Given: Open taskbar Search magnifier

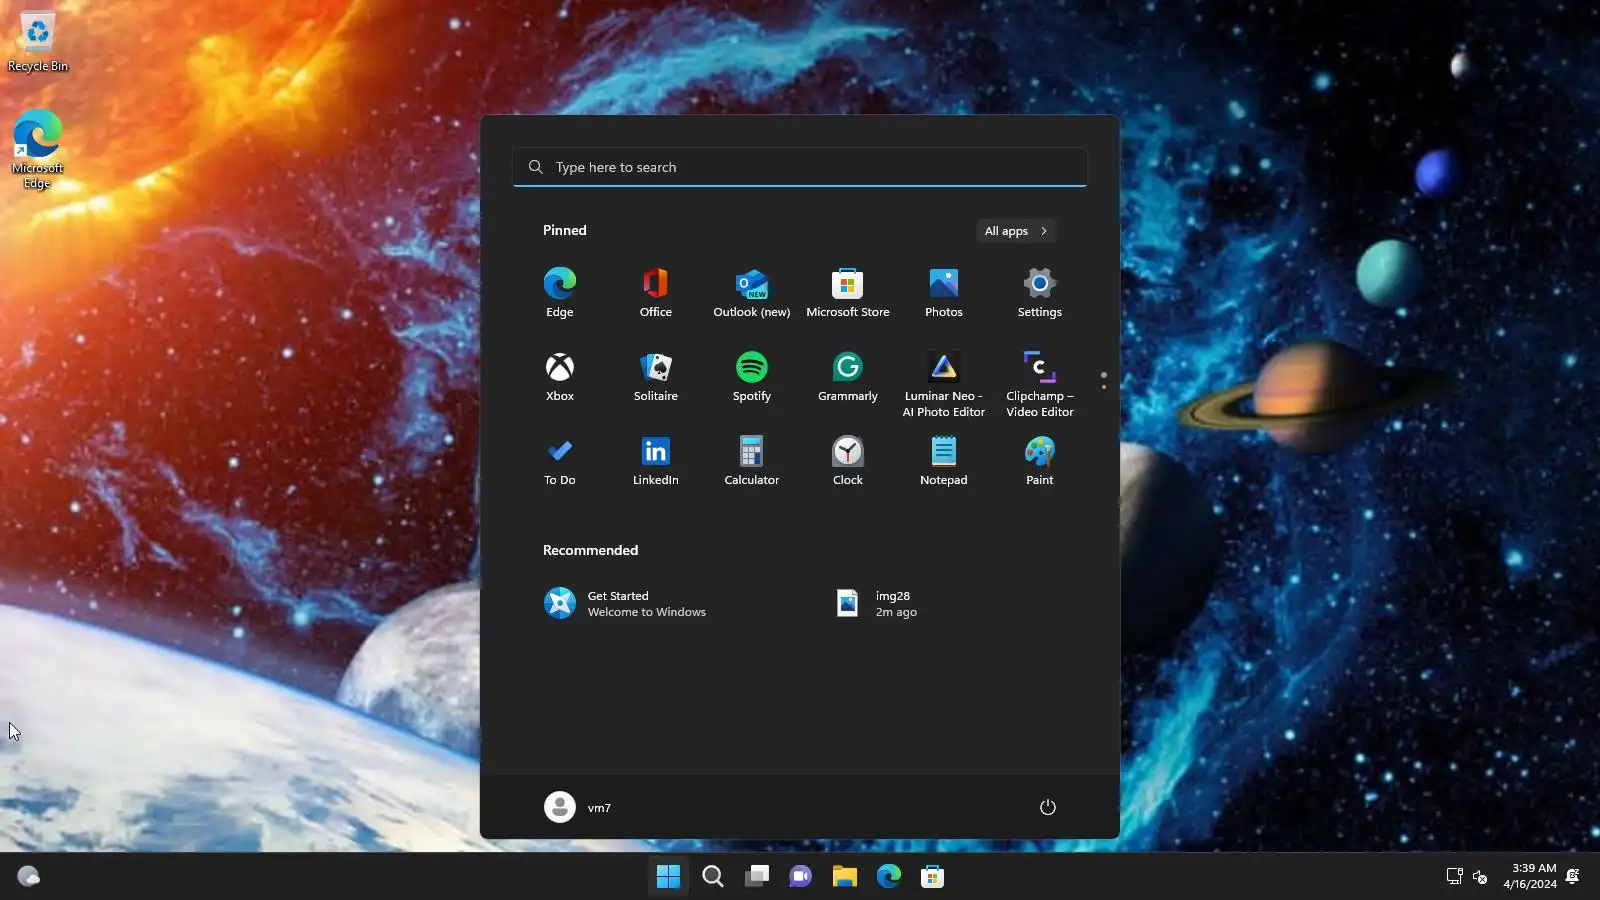Looking at the screenshot, I should (x=713, y=877).
